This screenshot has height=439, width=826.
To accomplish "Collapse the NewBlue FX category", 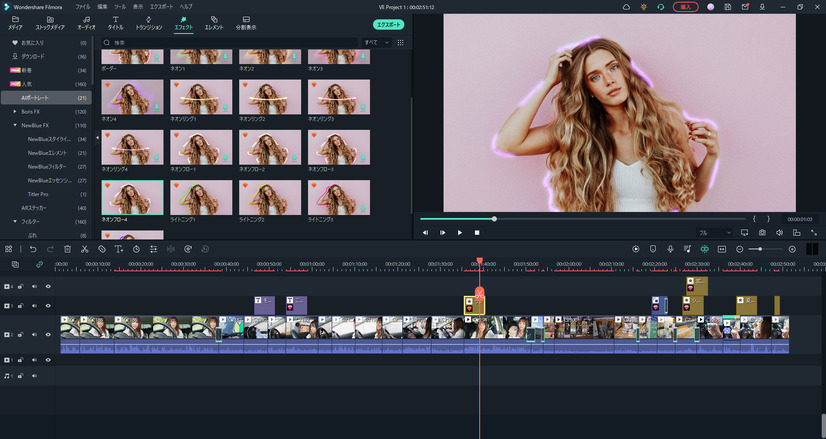I will pos(15,125).
